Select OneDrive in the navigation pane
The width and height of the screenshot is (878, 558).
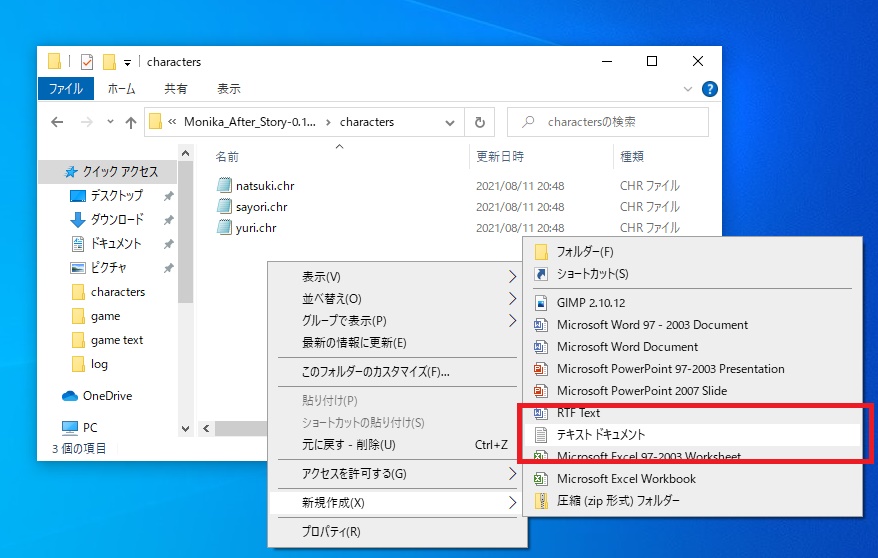(x=107, y=396)
